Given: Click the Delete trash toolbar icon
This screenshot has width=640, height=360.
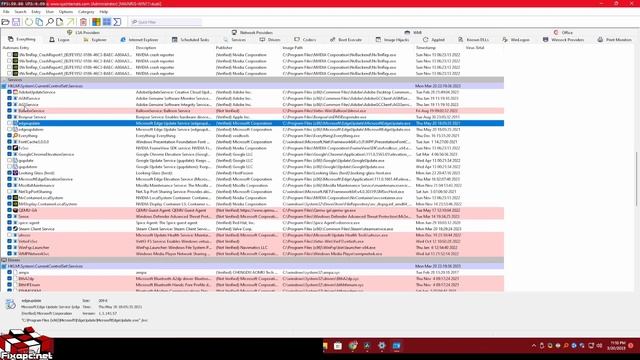Looking at the screenshot, I should pyautogui.click(x=83, y=22).
